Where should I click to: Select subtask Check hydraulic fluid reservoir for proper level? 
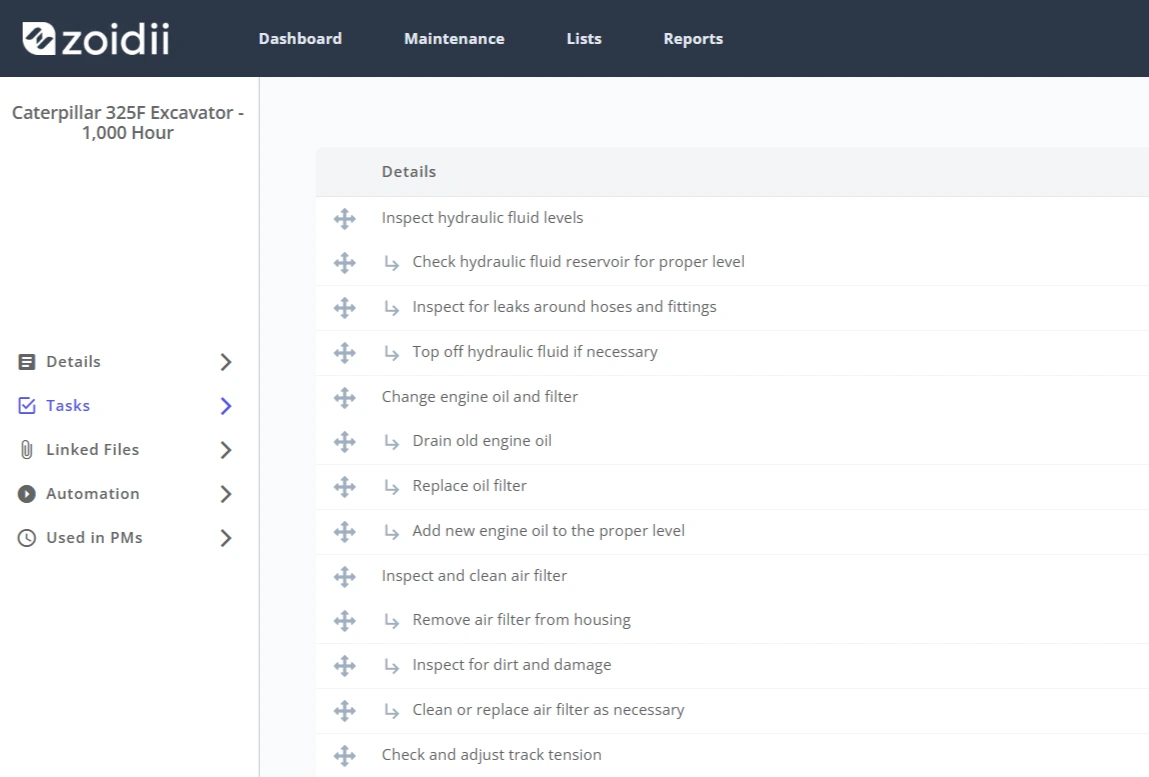click(578, 262)
